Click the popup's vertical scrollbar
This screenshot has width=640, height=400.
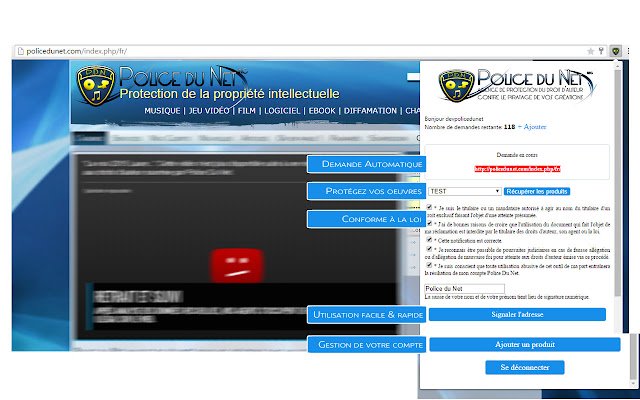tap(618, 183)
